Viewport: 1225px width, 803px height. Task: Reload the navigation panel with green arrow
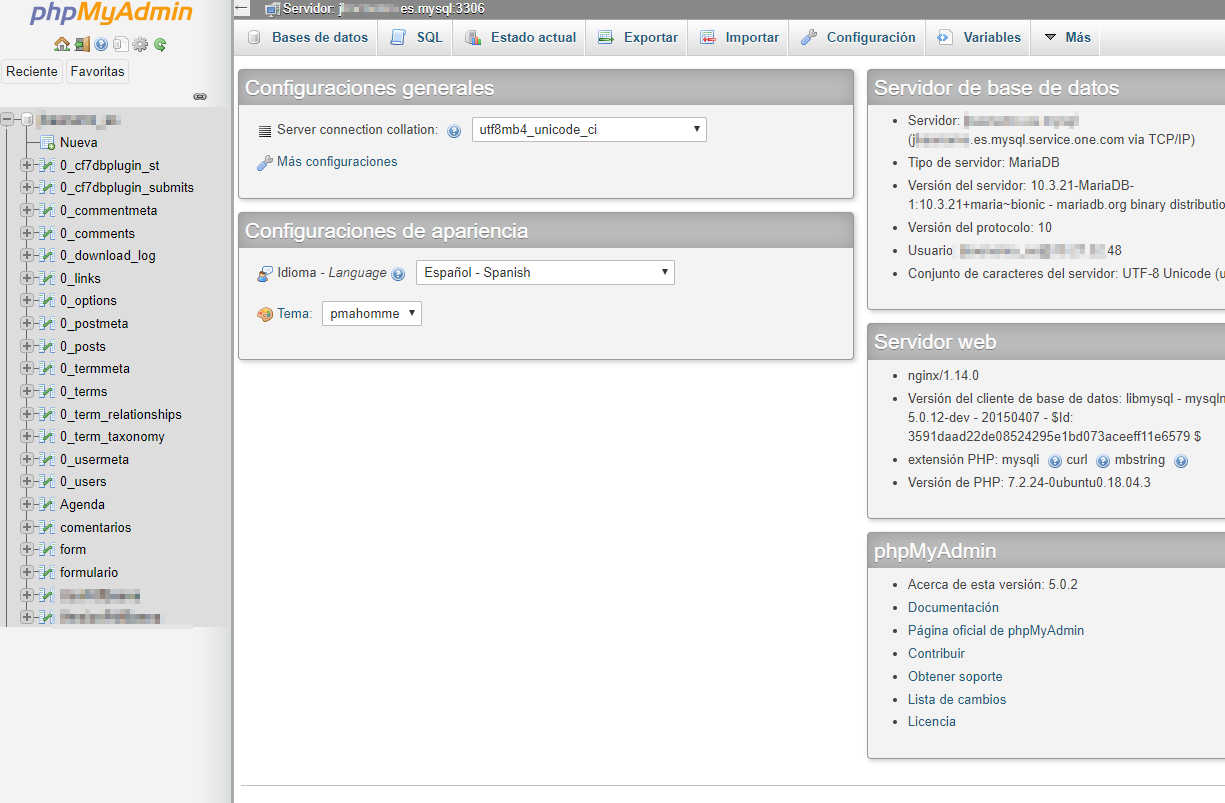(160, 44)
